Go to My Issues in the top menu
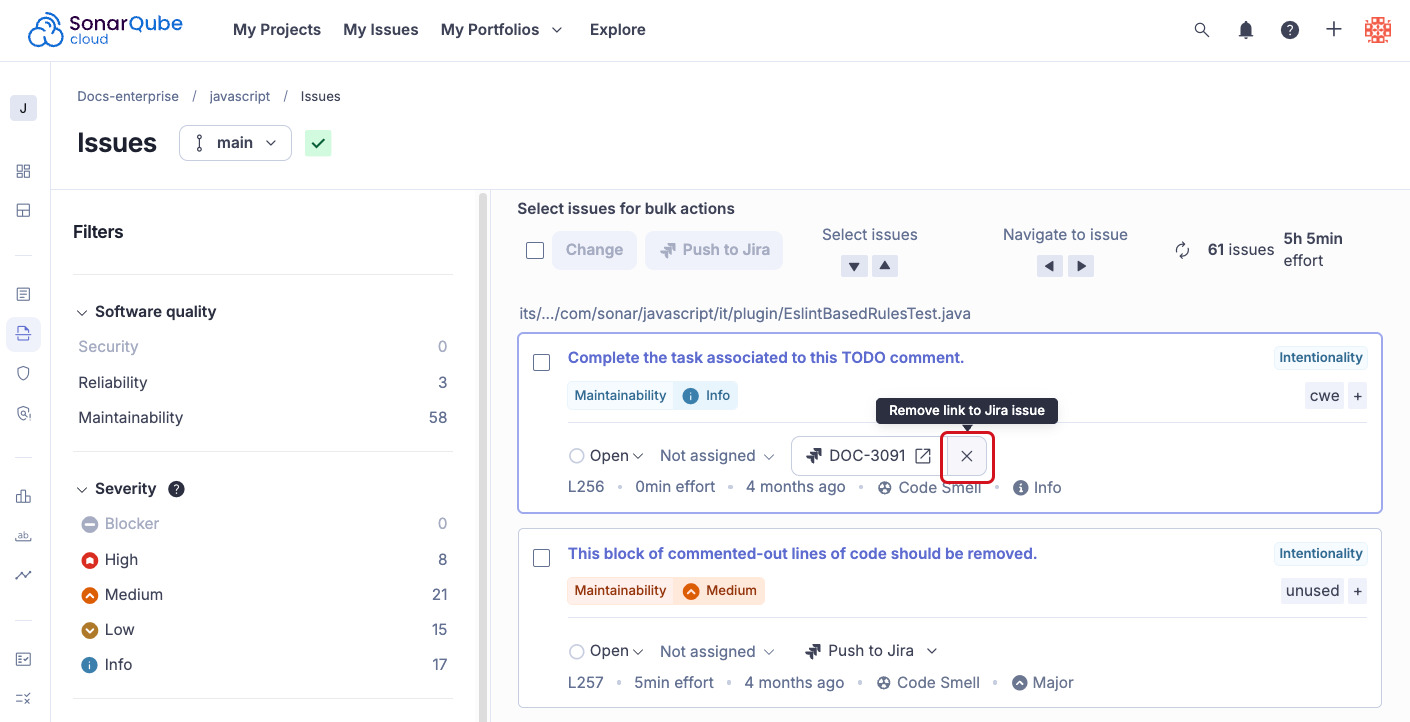 [x=380, y=29]
